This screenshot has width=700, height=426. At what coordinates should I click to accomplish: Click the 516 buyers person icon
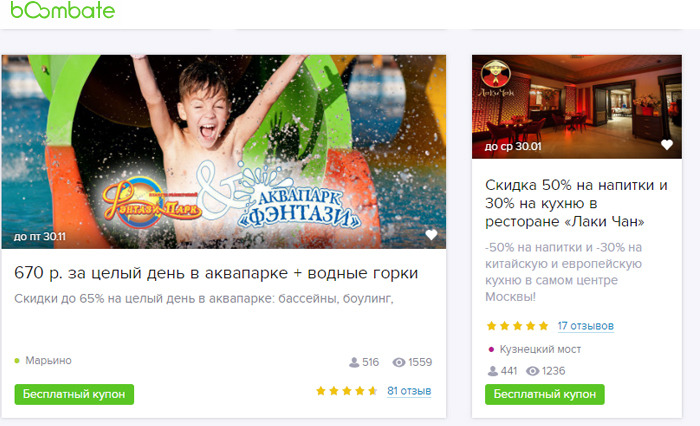[x=354, y=362]
